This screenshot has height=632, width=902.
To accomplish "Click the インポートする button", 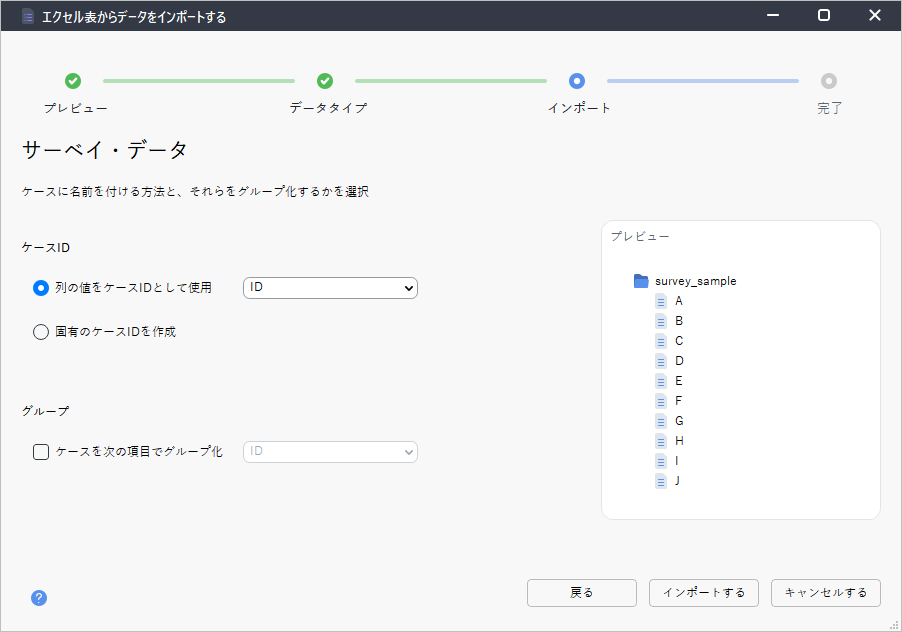I will click(x=703, y=593).
